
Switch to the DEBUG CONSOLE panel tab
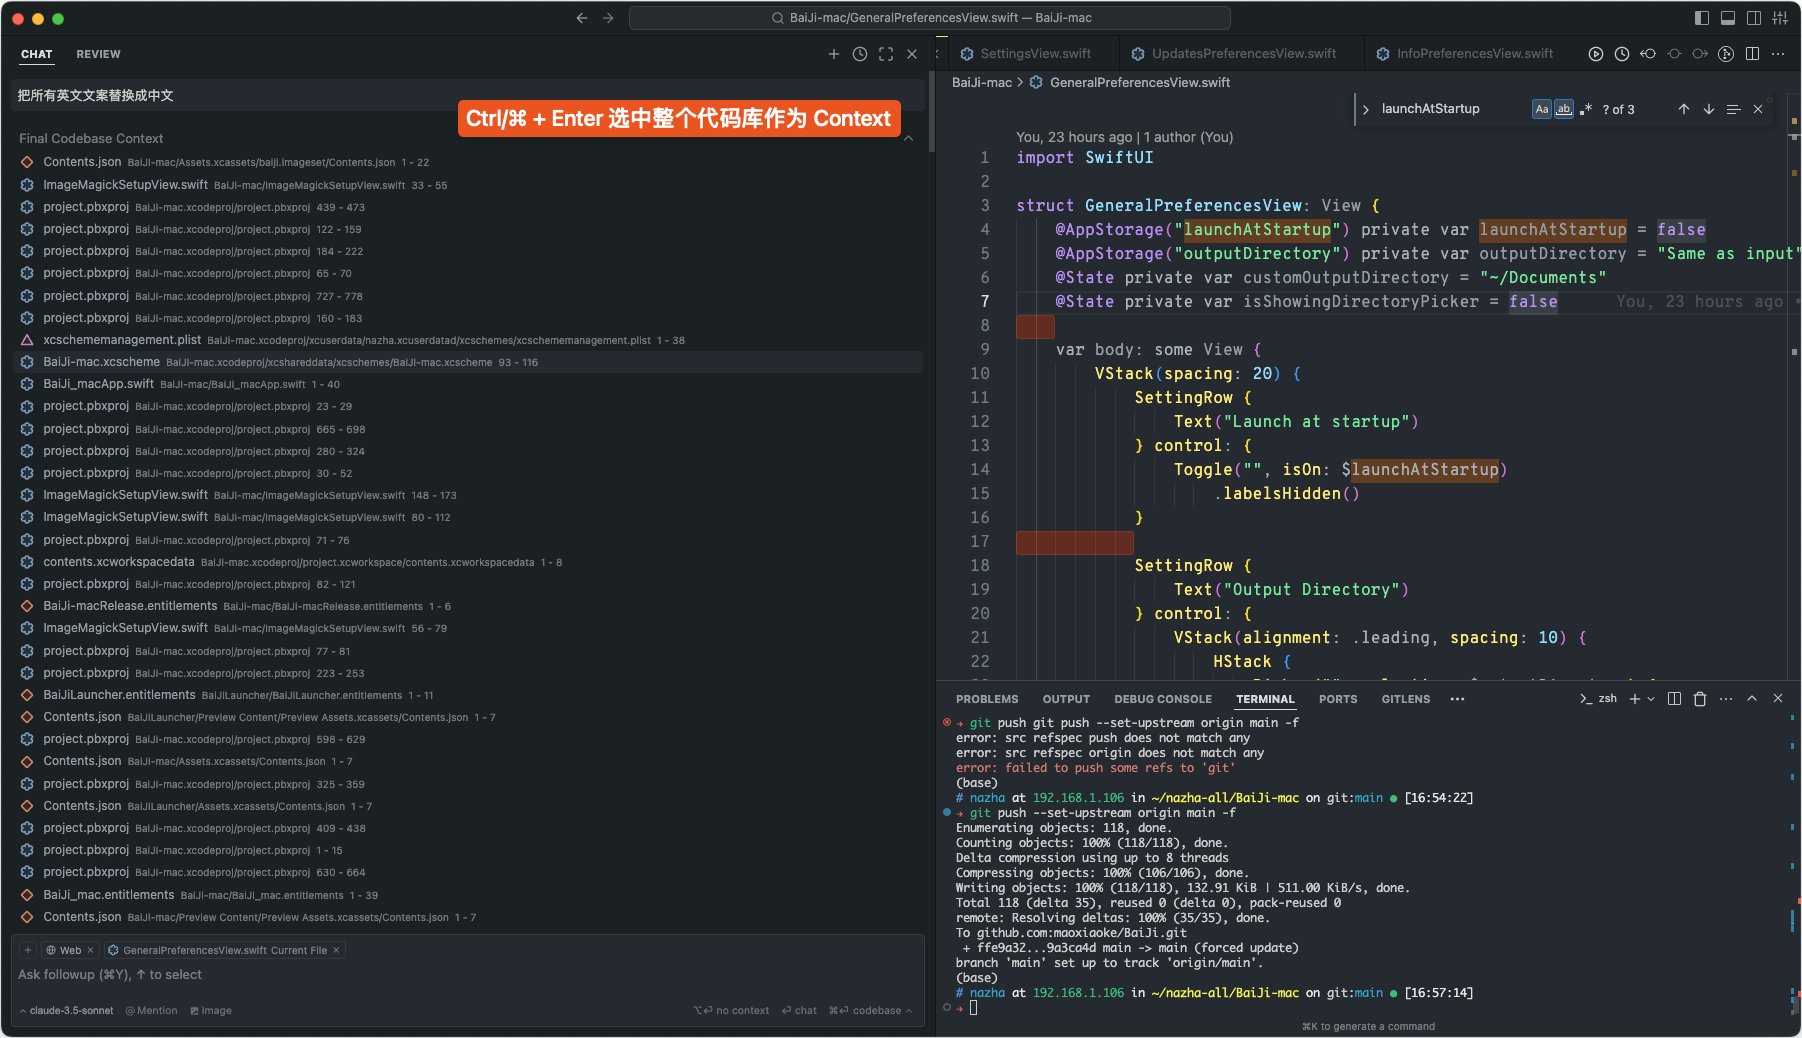[1163, 699]
